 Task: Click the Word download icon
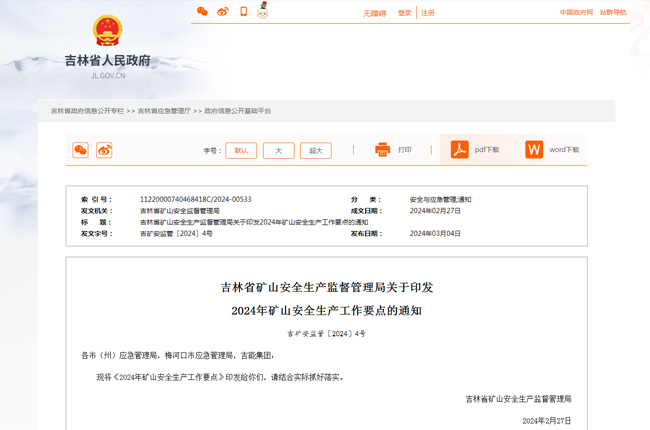click(534, 150)
